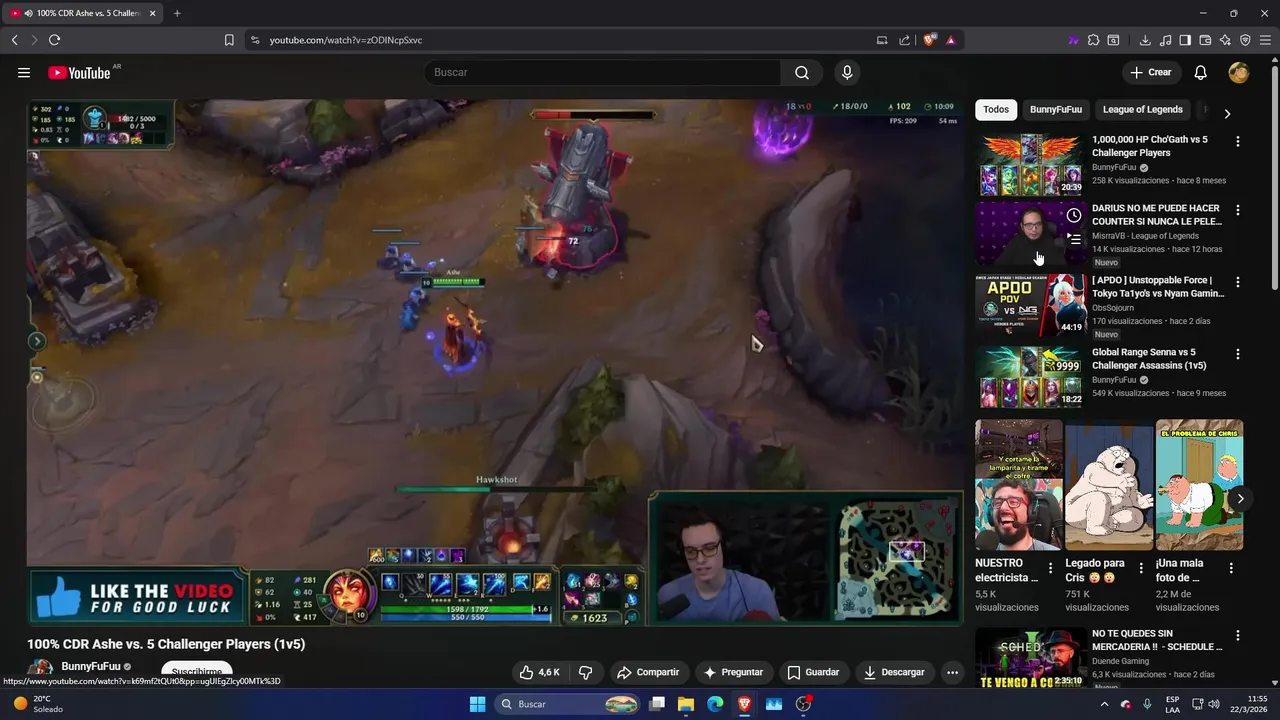
Task: Dislike the video with thumbs down
Action: pyautogui.click(x=586, y=672)
